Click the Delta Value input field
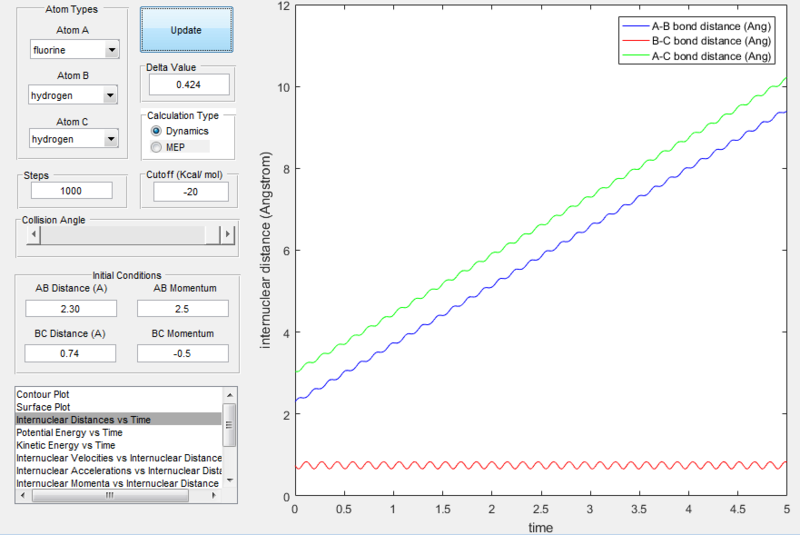The width and height of the screenshot is (800, 535). 189,85
